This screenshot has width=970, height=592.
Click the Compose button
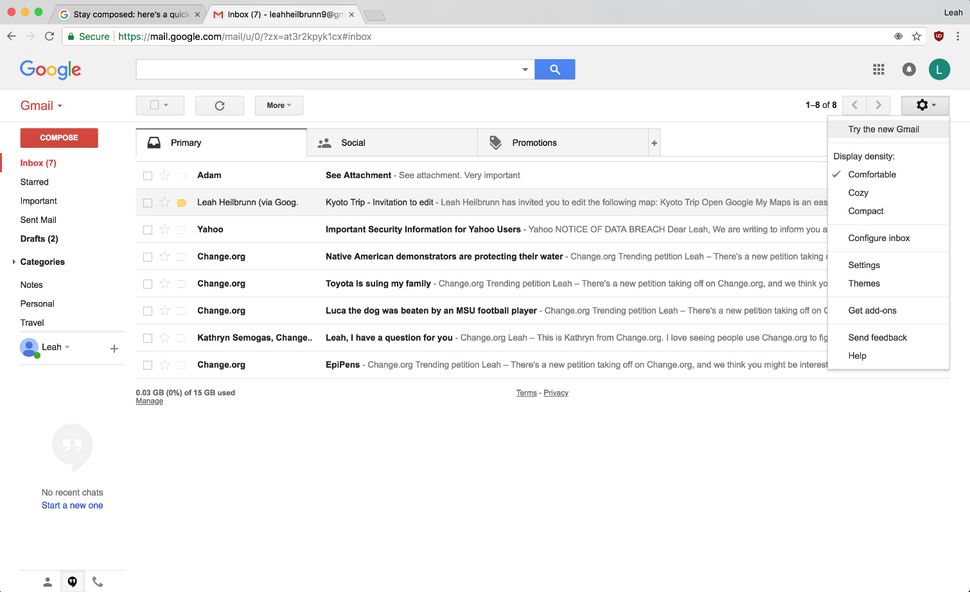point(59,137)
